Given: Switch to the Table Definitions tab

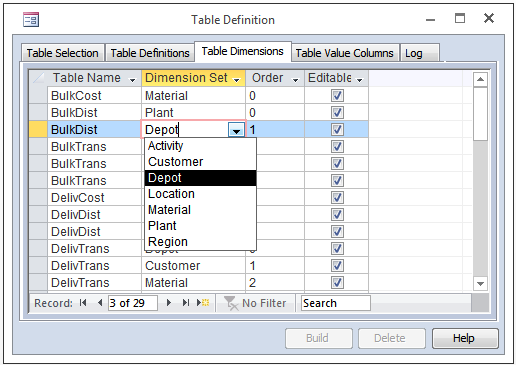Looking at the screenshot, I should click(150, 53).
